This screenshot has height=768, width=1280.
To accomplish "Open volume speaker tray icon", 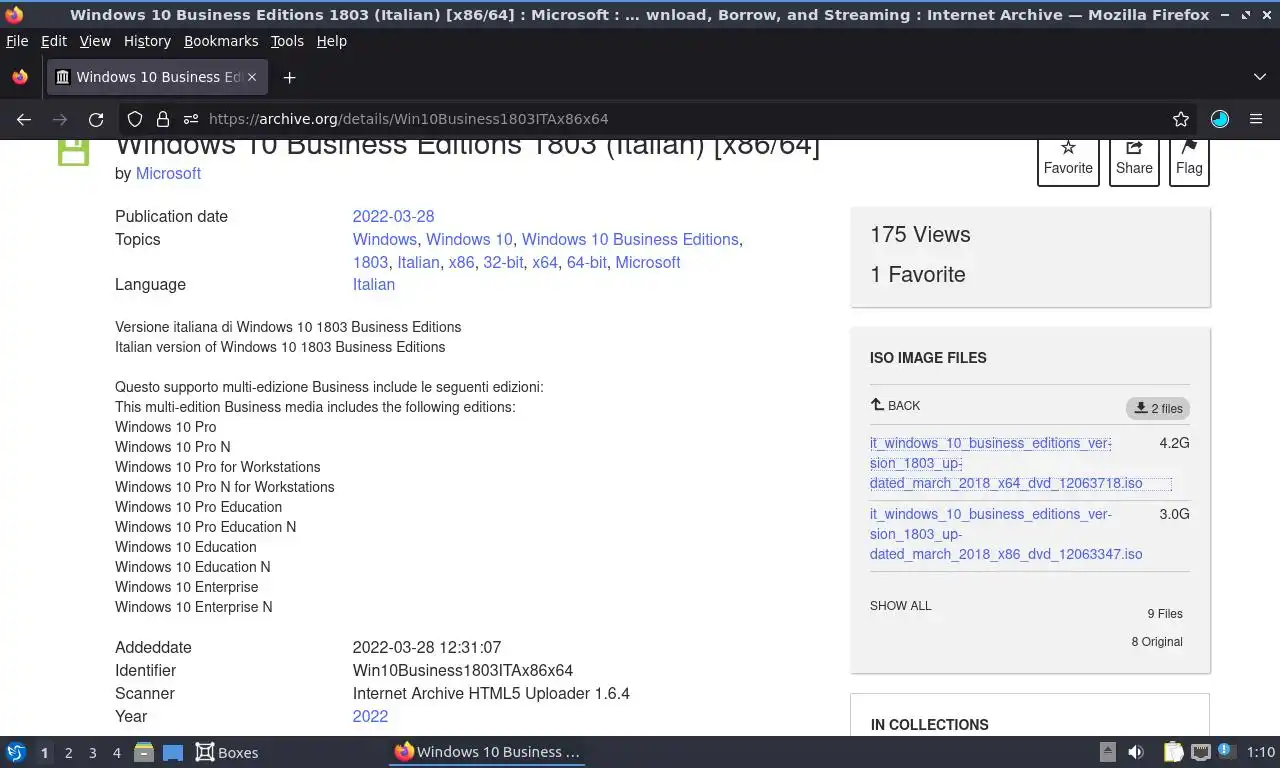I will point(1136,752).
